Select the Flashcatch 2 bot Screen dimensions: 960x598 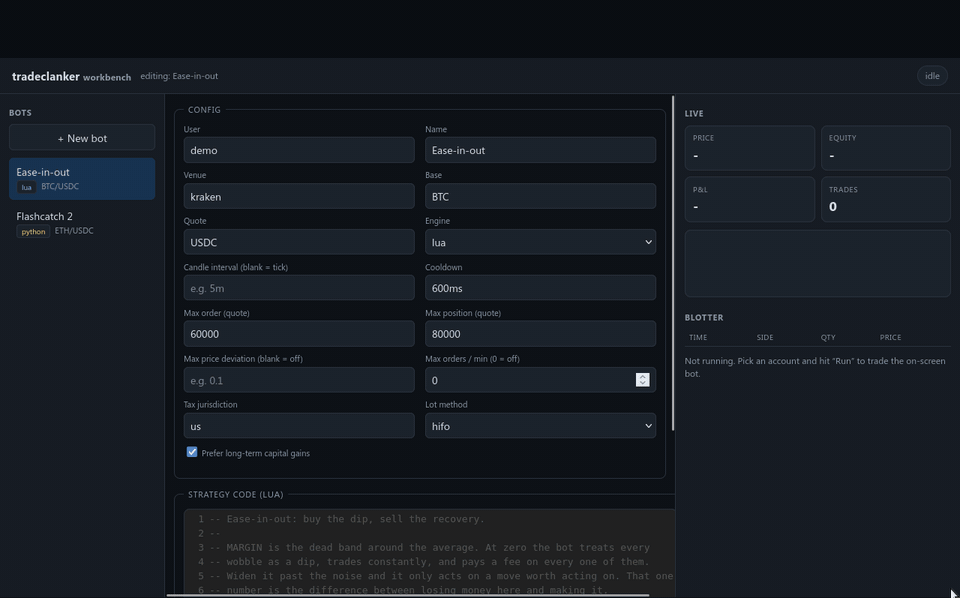click(x=82, y=223)
